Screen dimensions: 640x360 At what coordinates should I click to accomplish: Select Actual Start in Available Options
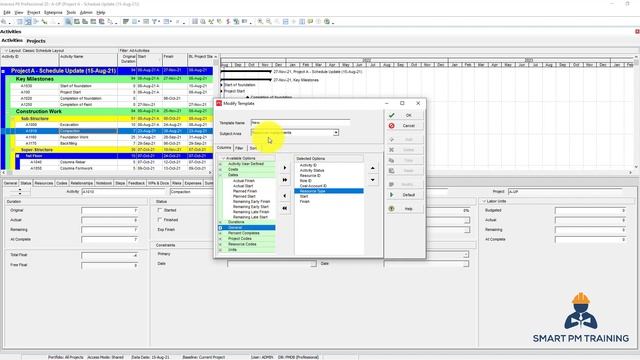tap(243, 186)
